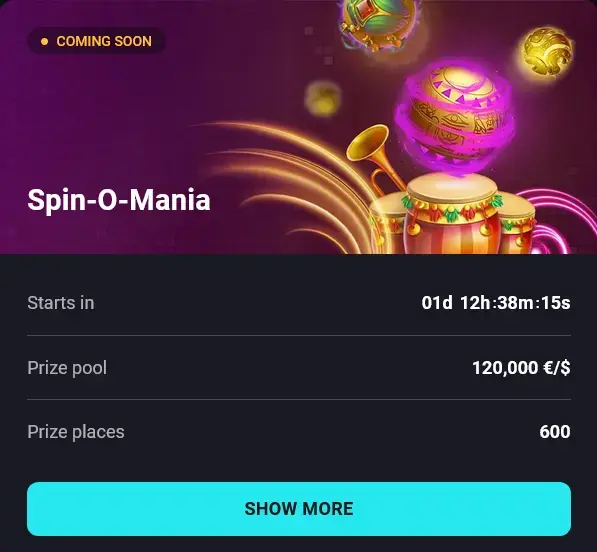Select the glowing pink hieroglyph orb
Image resolution: width=597 pixels, height=552 pixels.
click(454, 116)
